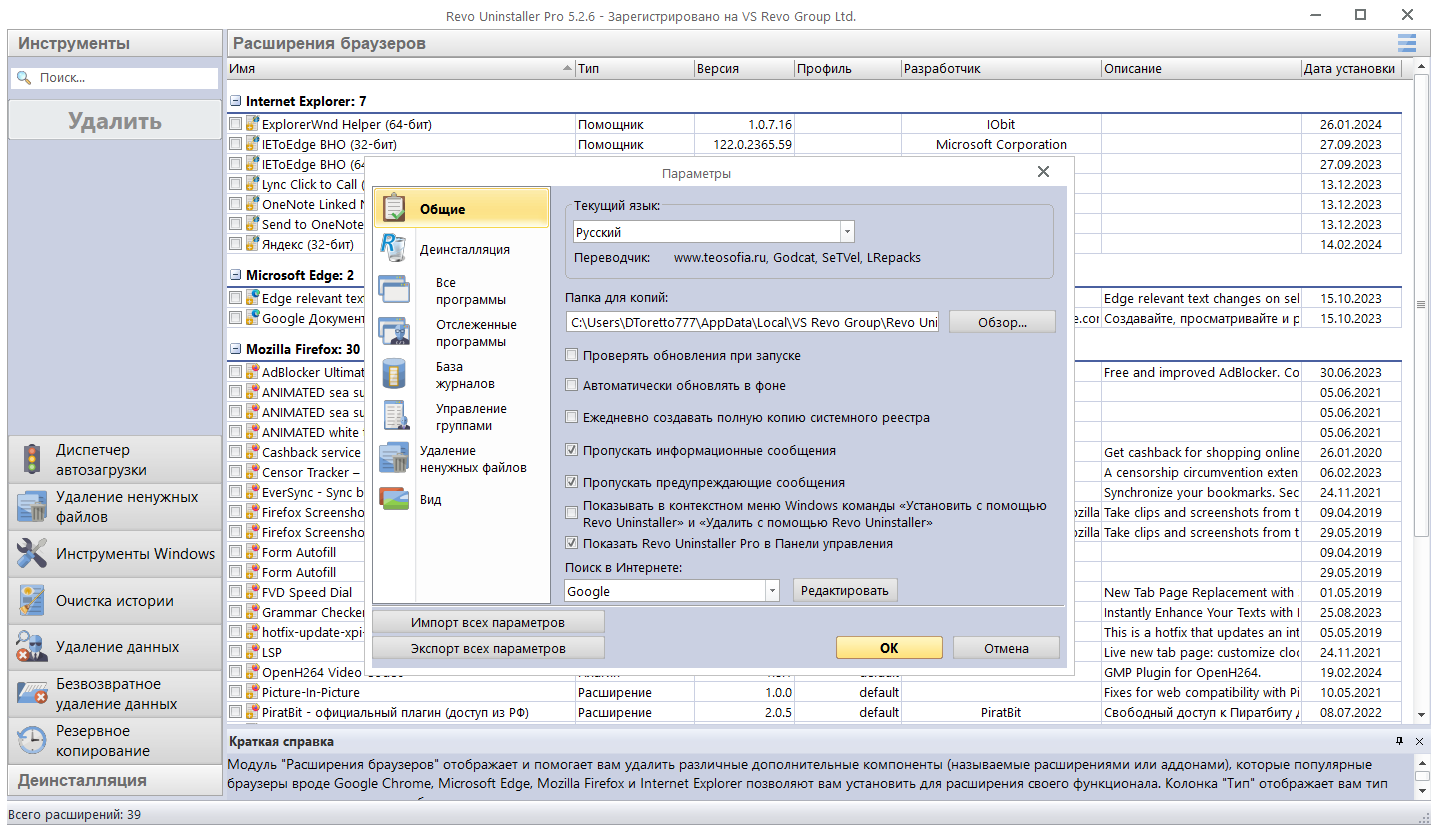The image size is (1438, 832).
Task: Enable Проверять обновления при запуске
Action: [x=572, y=355]
